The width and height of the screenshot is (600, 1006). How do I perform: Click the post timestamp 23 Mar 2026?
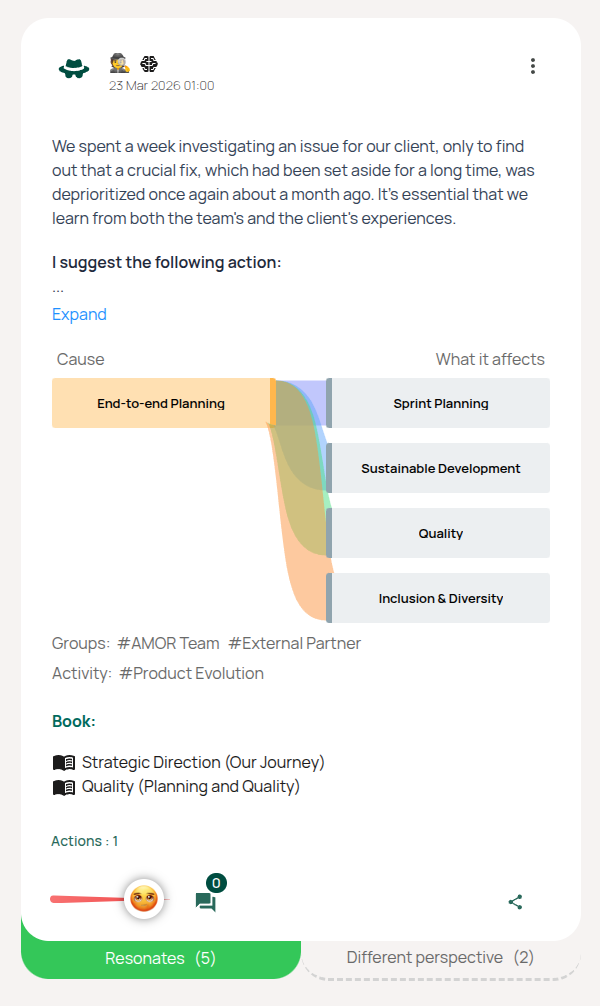coord(161,86)
